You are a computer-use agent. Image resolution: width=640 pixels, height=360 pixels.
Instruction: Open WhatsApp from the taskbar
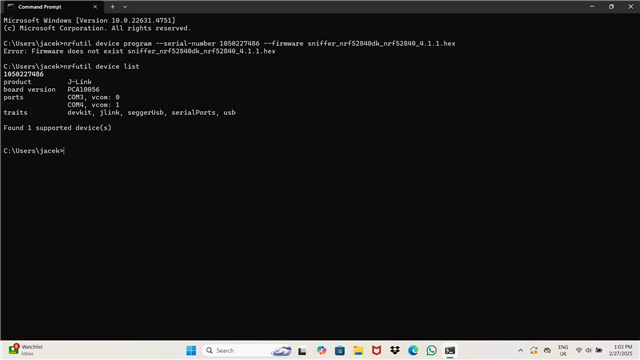click(x=431, y=350)
